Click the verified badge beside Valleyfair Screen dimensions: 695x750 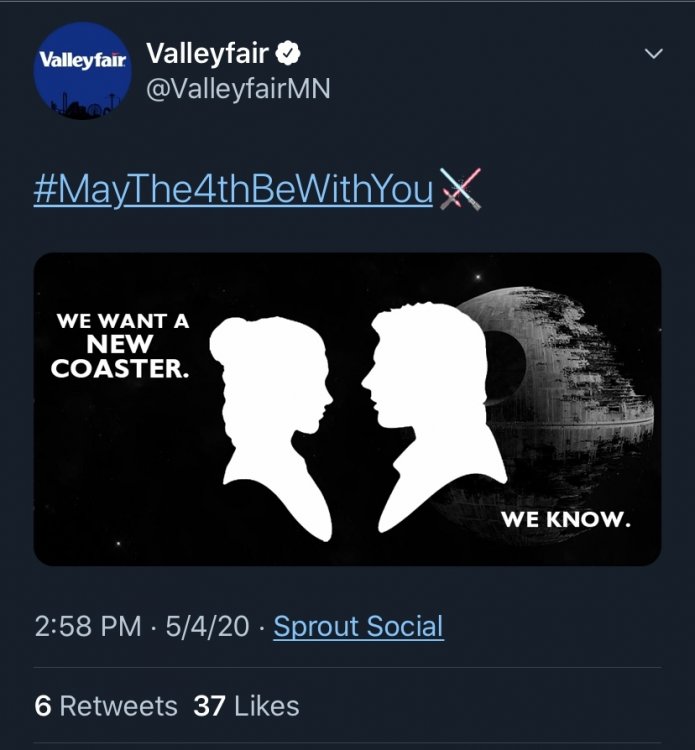click(287, 53)
